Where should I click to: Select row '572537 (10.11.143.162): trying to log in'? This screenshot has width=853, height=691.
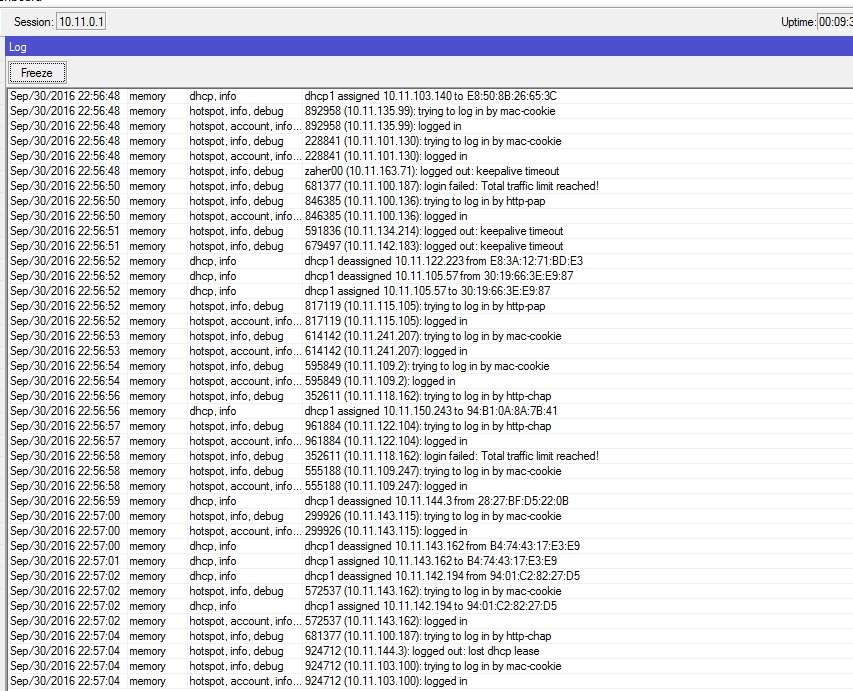(x=430, y=591)
